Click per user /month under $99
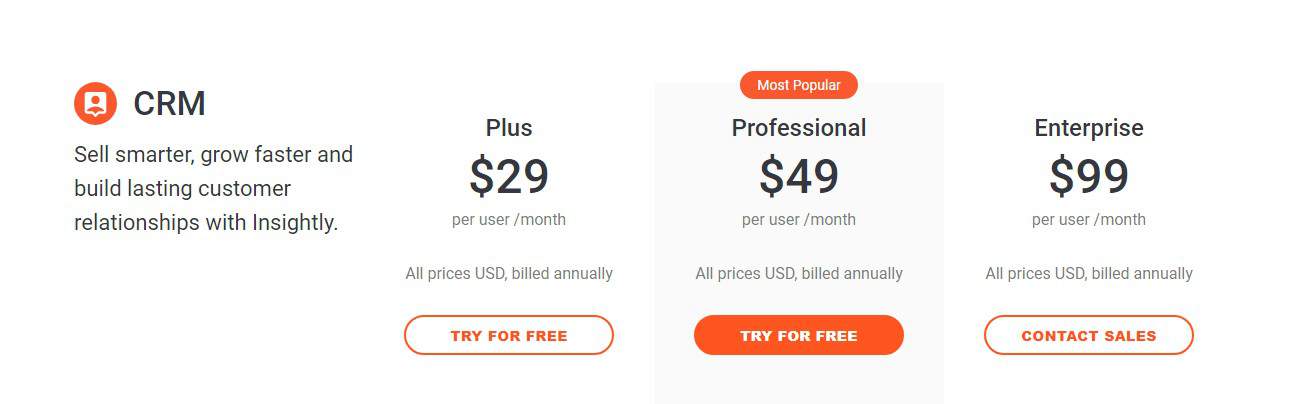 click(1089, 220)
